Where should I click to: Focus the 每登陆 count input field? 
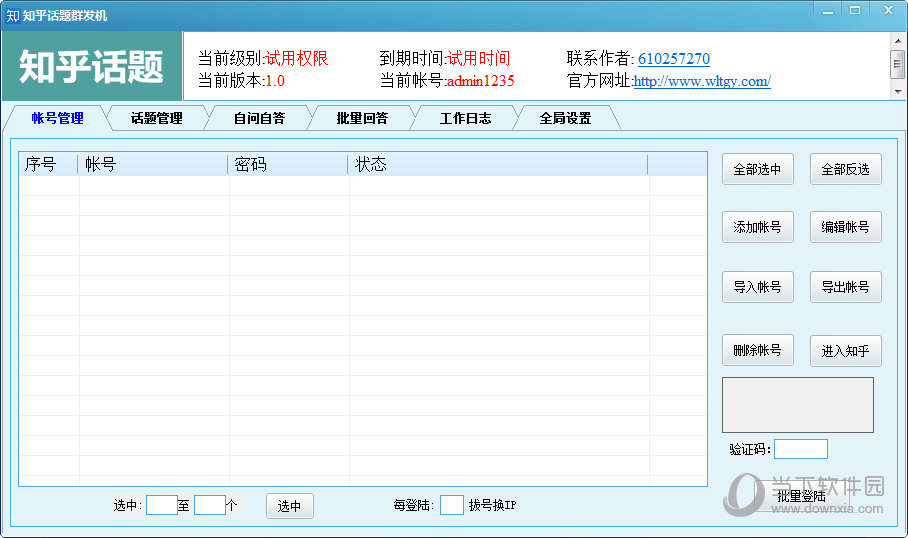[452, 505]
